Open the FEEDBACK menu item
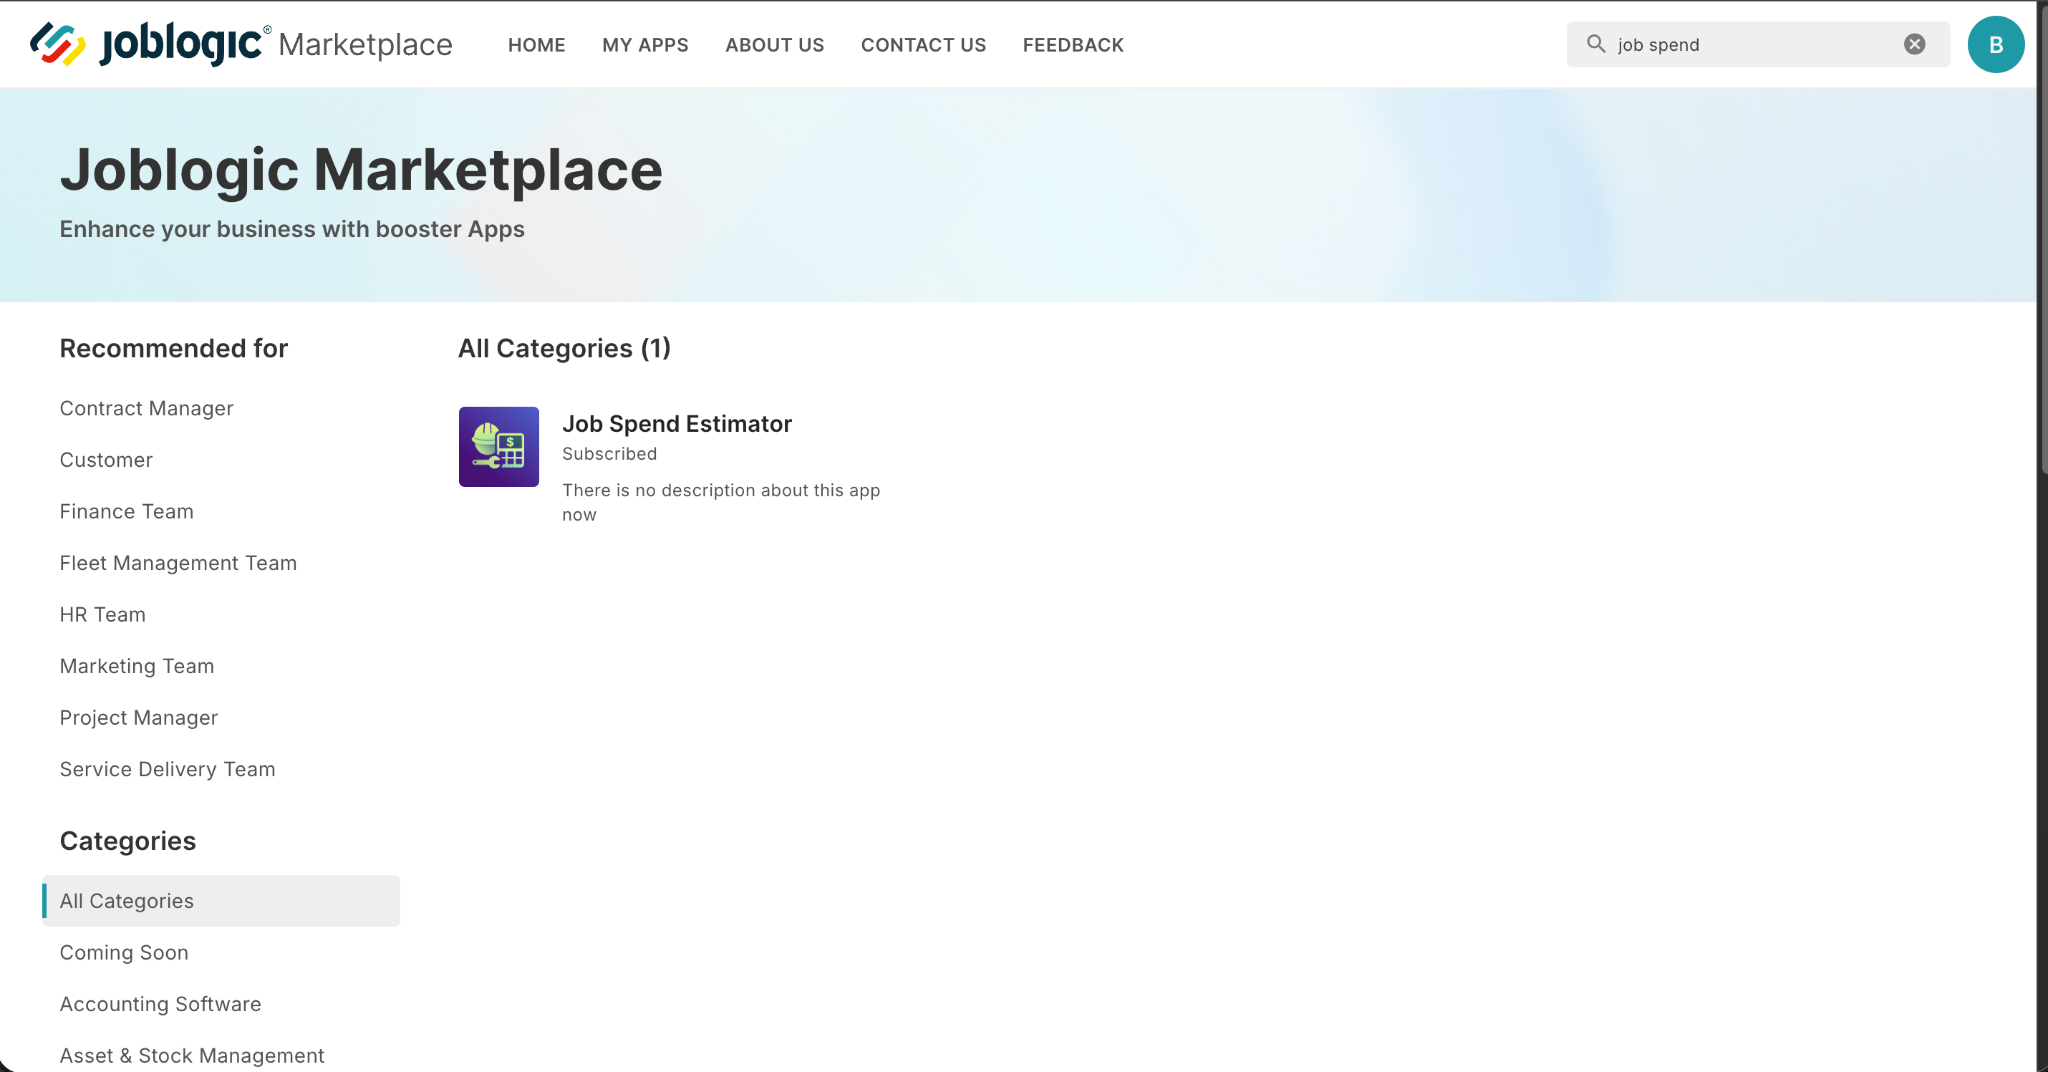 pos(1073,45)
